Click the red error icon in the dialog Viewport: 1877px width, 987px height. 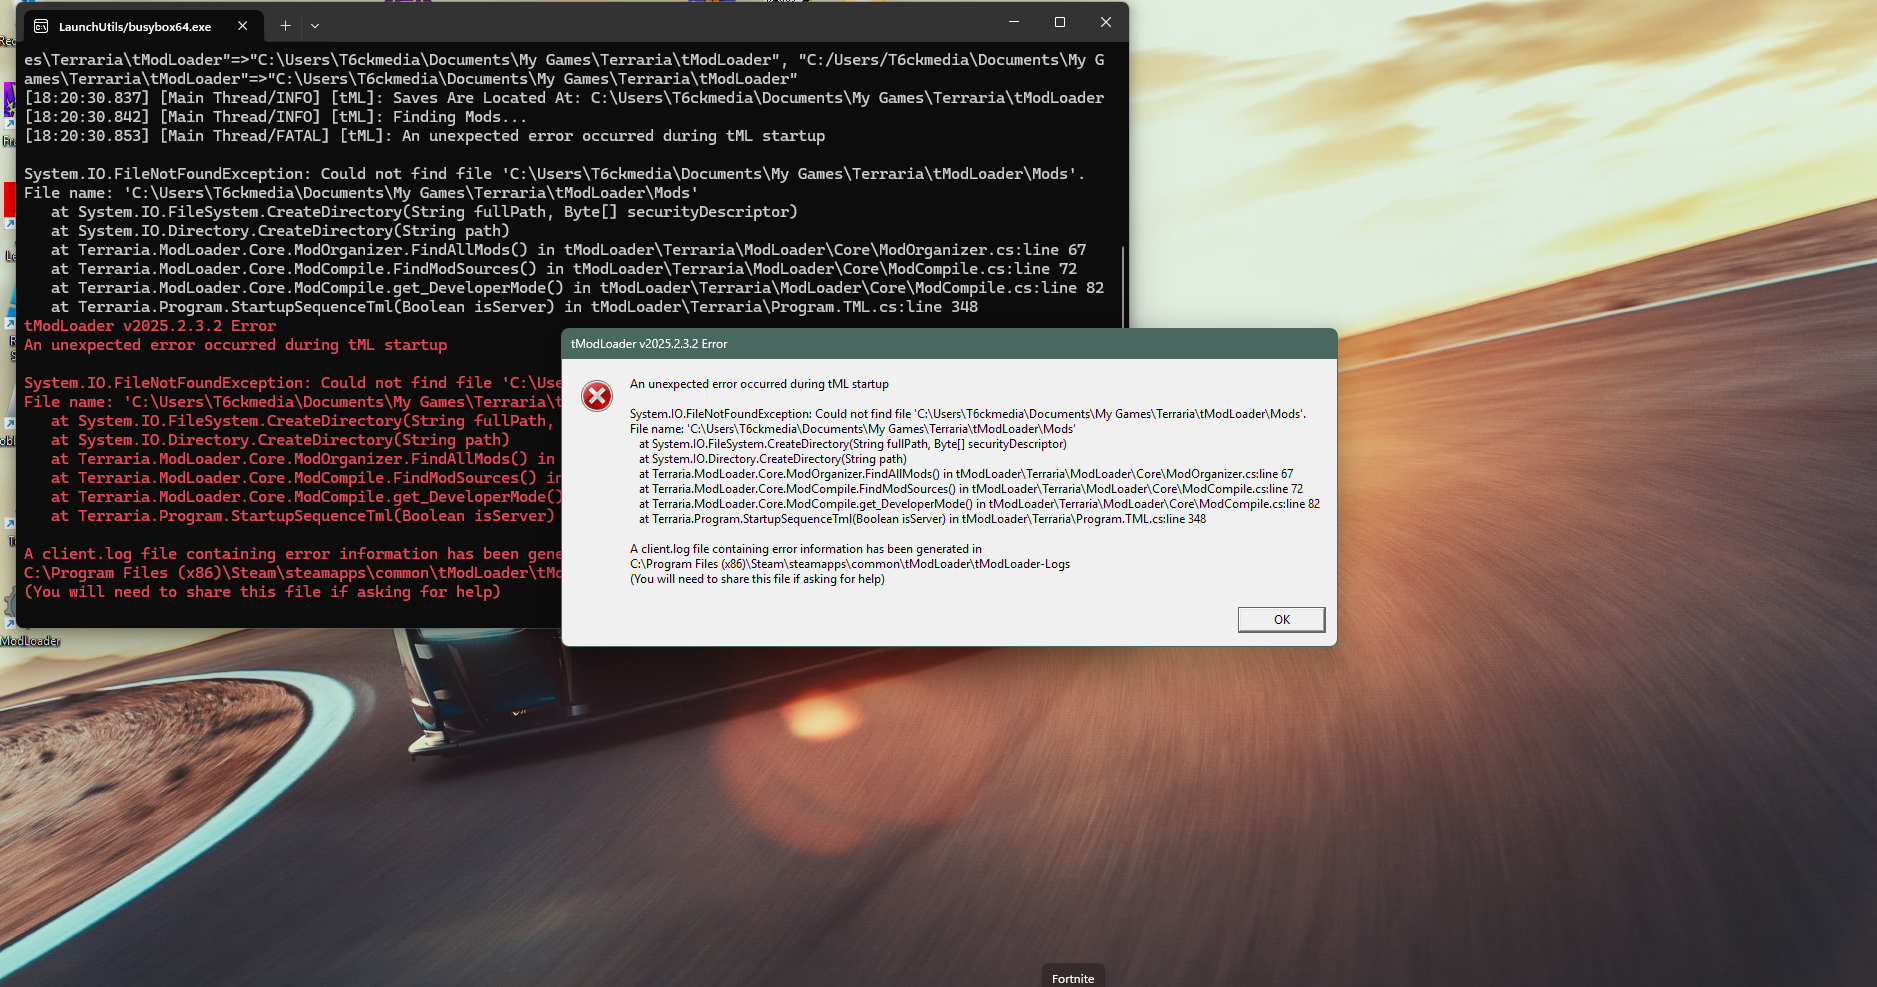point(597,396)
